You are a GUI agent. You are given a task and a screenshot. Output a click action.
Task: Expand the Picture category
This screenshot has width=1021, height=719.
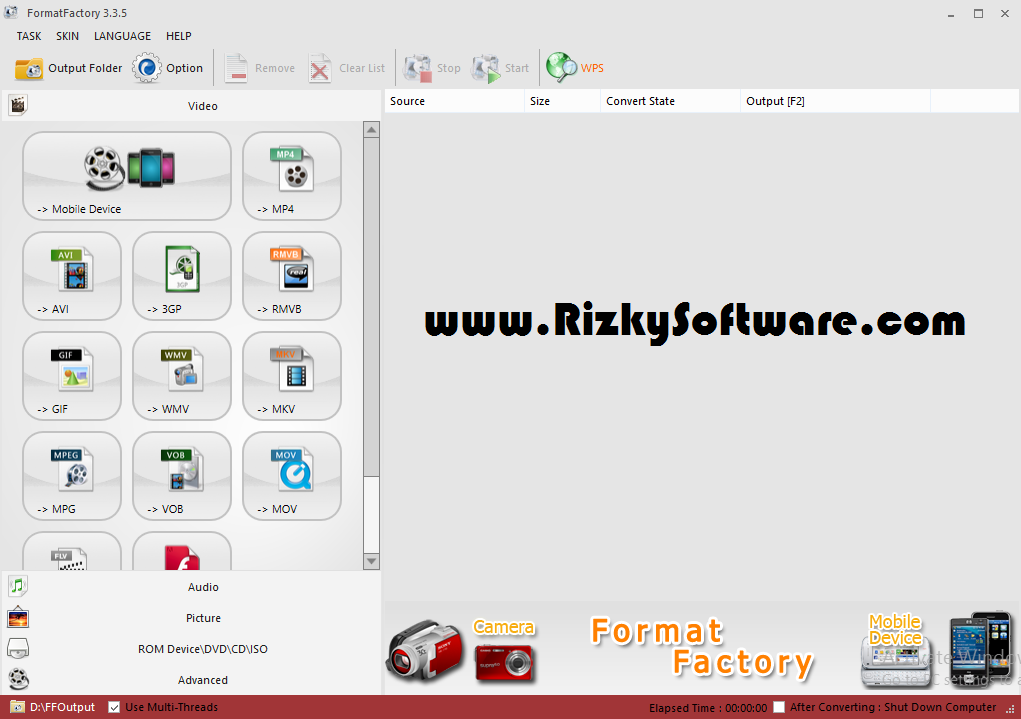pos(191,618)
